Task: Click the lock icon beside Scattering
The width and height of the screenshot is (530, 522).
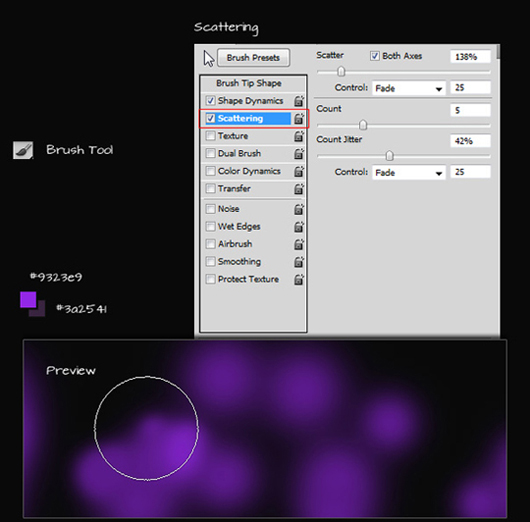Action: (x=299, y=118)
